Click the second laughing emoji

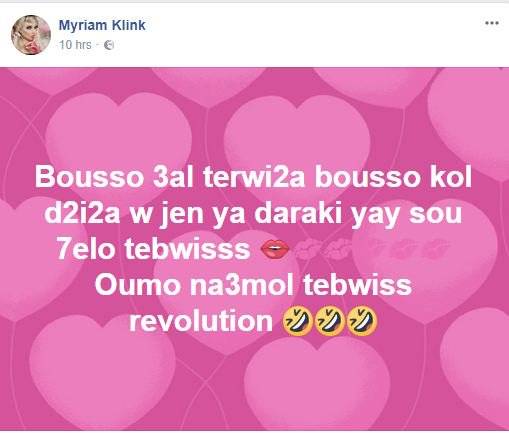[329, 321]
